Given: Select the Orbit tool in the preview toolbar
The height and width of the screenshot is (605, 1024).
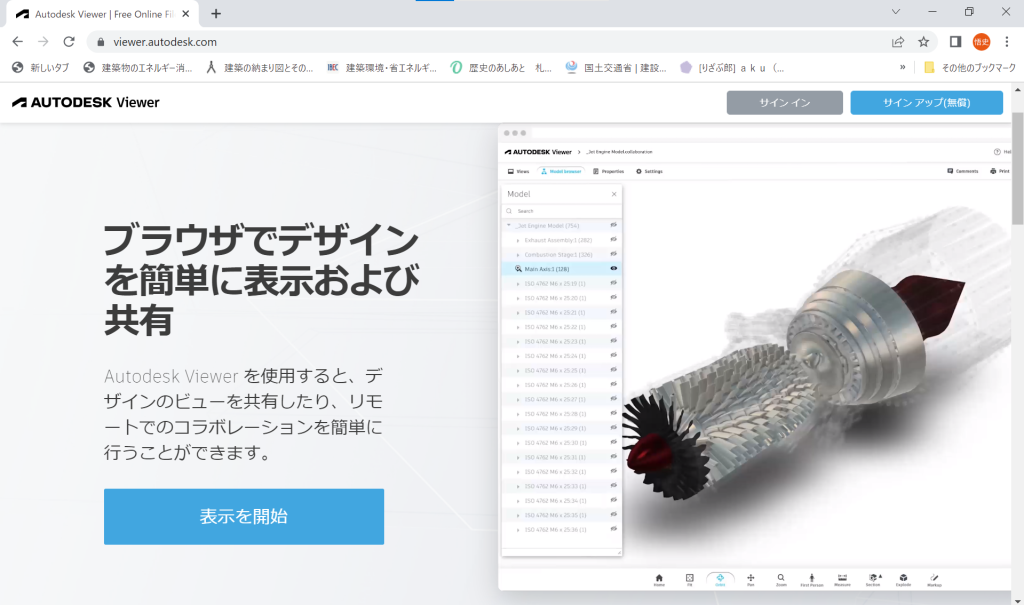Looking at the screenshot, I should [x=720, y=580].
